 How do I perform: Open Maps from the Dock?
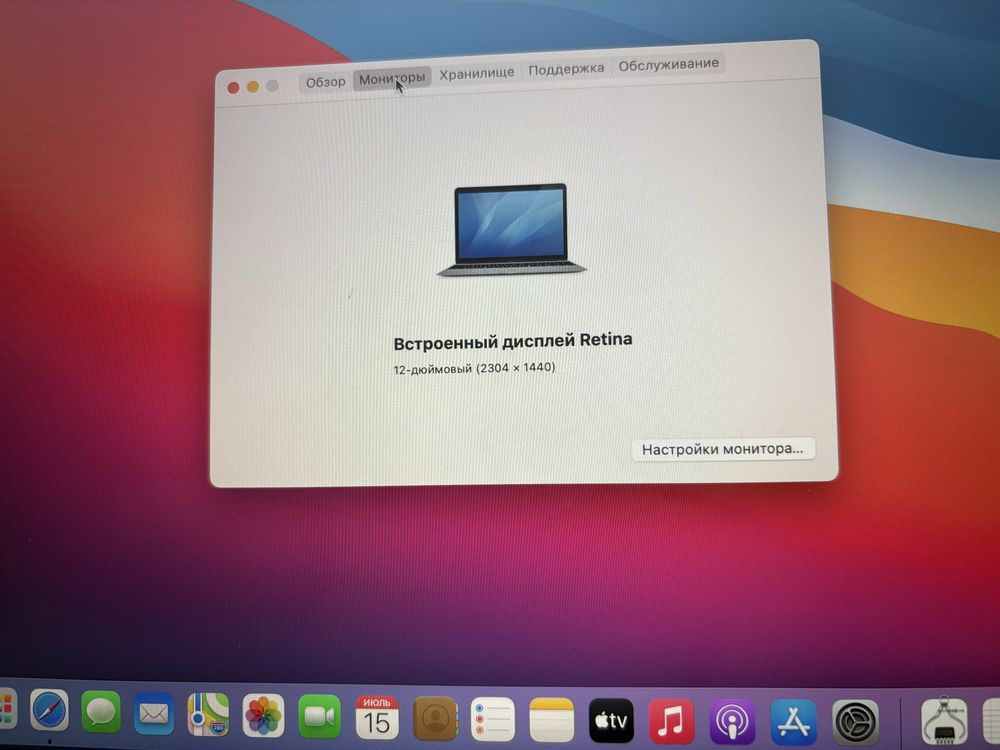(x=208, y=714)
